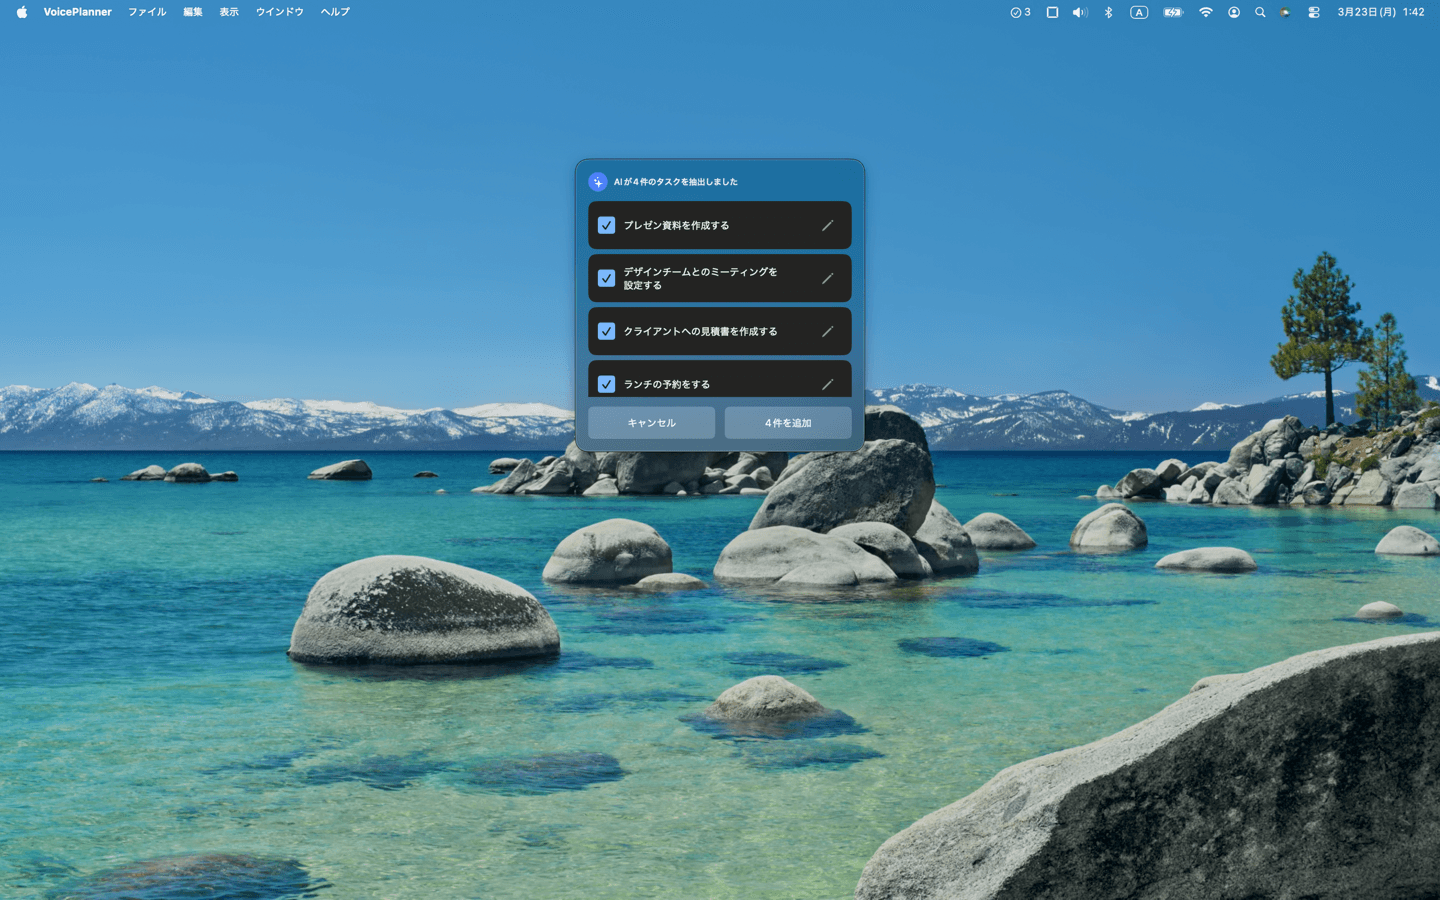Uncheck the デザインチームとのミーティング checkbox
The width and height of the screenshot is (1440, 900).
(606, 279)
